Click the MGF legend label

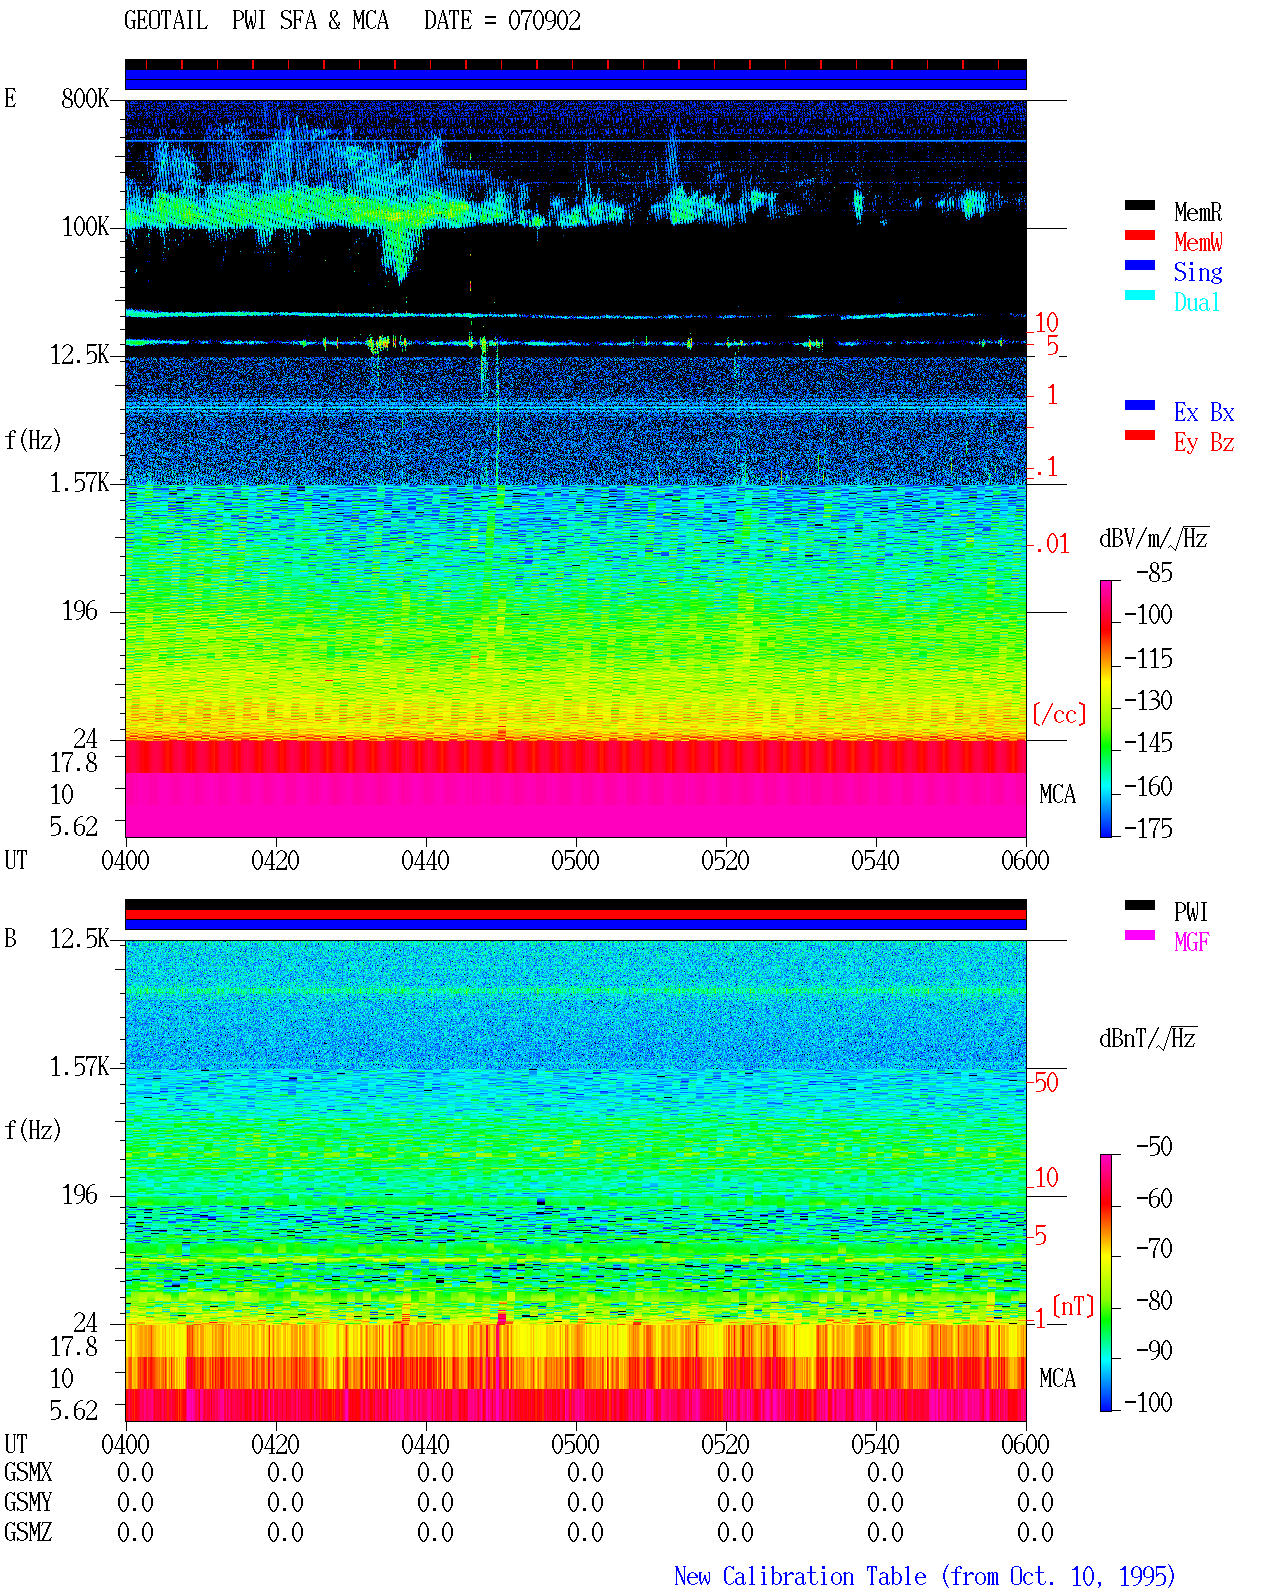click(x=1192, y=942)
